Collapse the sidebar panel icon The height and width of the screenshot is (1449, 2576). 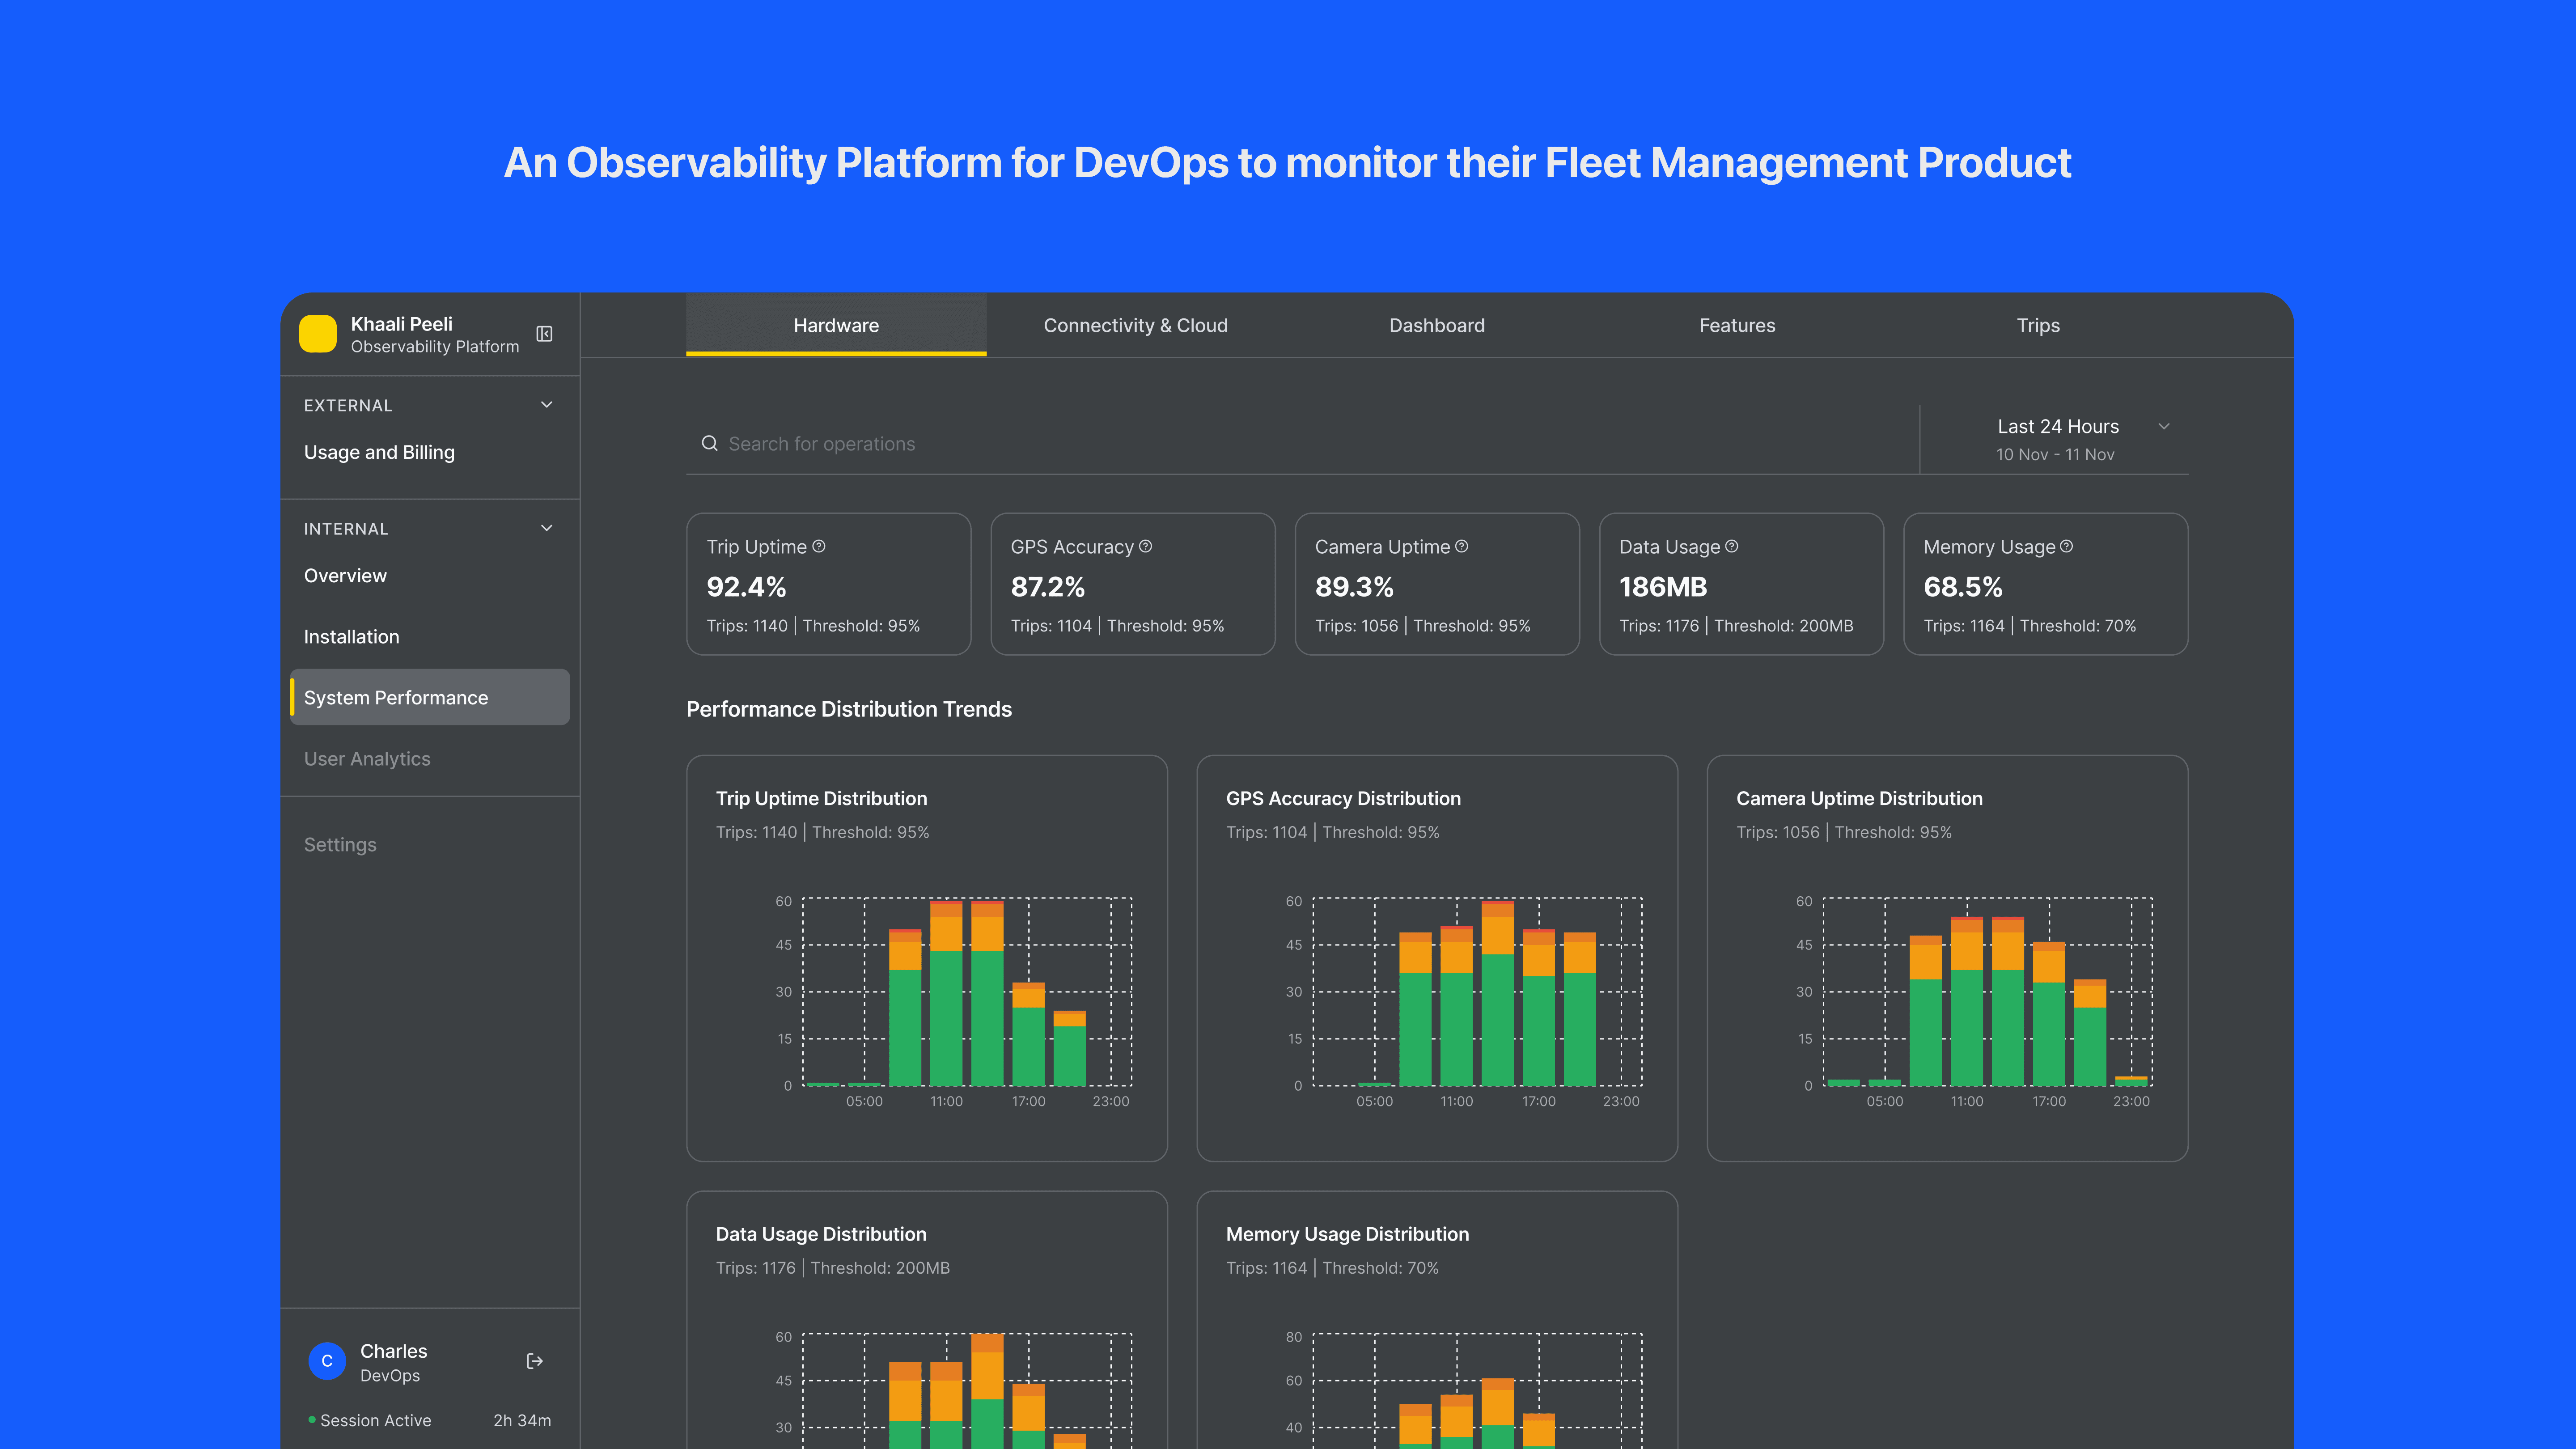(x=544, y=334)
